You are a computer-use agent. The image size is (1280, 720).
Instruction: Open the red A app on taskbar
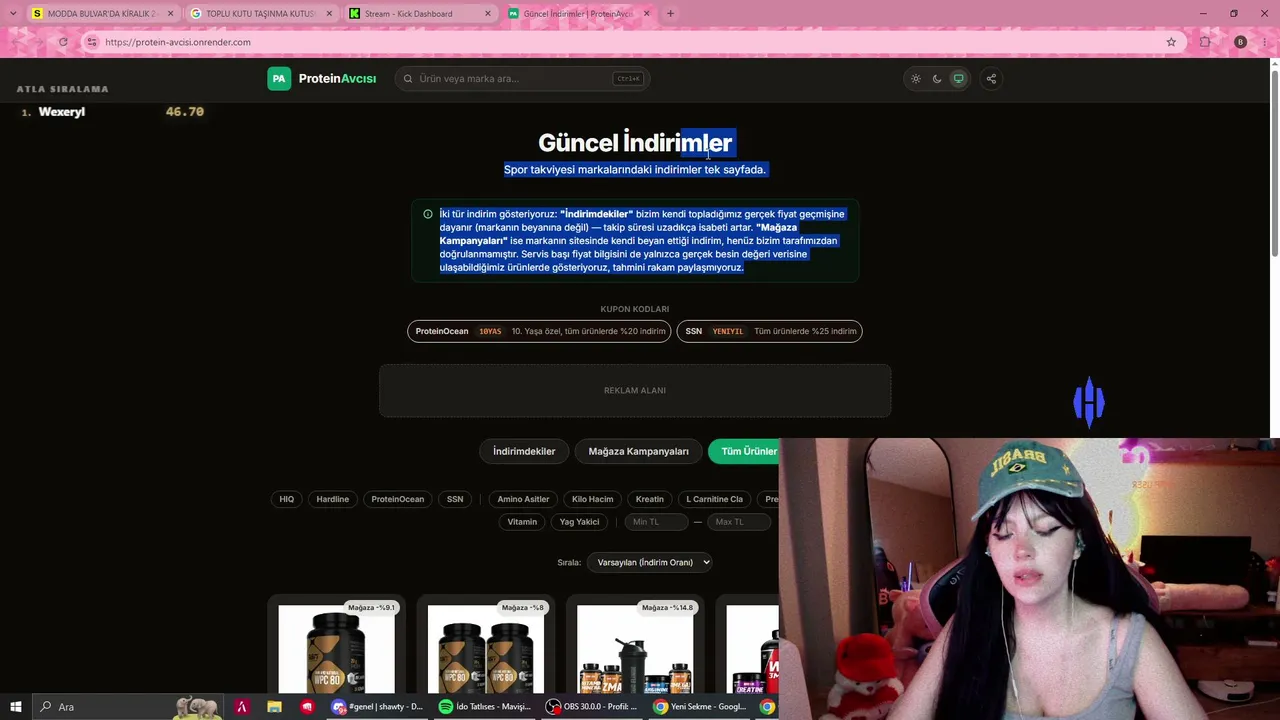tap(241, 707)
